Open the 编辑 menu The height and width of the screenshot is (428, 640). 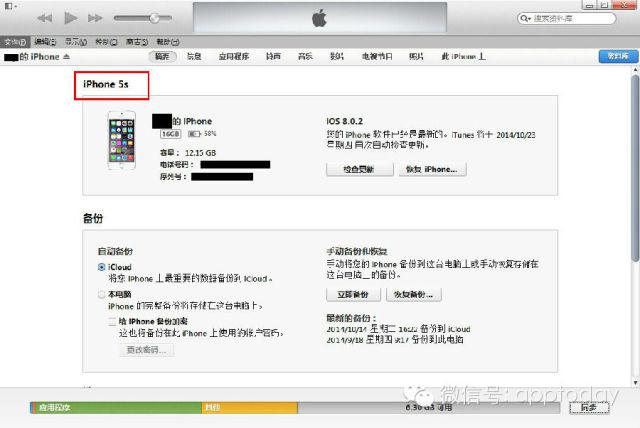[x=45, y=42]
